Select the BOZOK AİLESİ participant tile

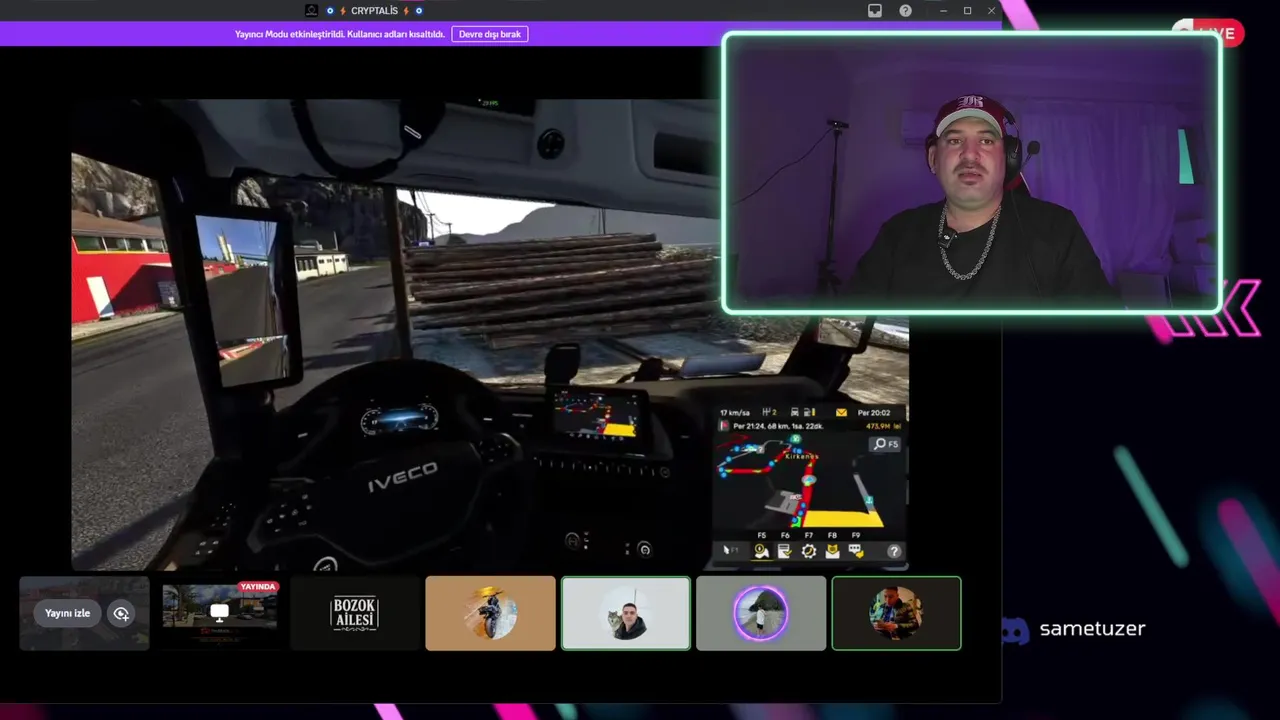click(355, 613)
